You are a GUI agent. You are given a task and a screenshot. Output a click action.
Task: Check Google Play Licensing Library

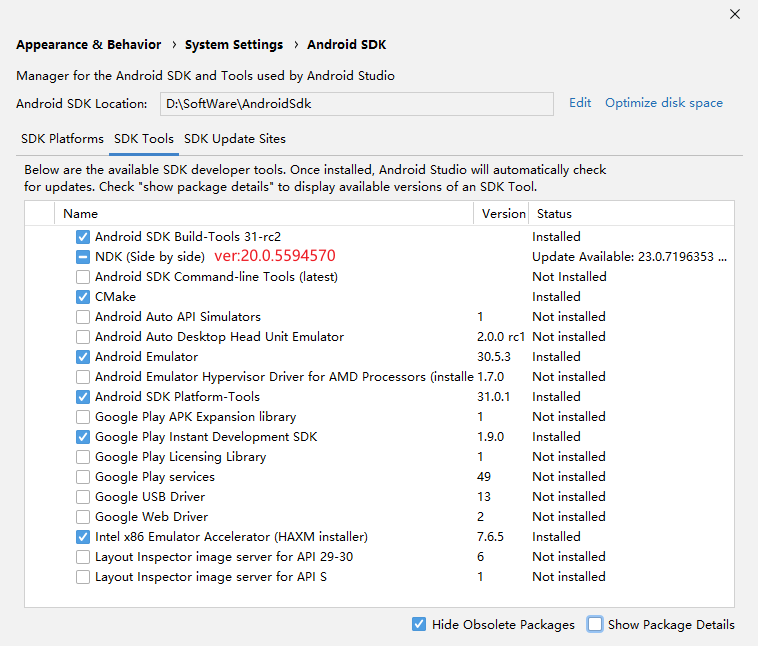pyautogui.click(x=83, y=457)
